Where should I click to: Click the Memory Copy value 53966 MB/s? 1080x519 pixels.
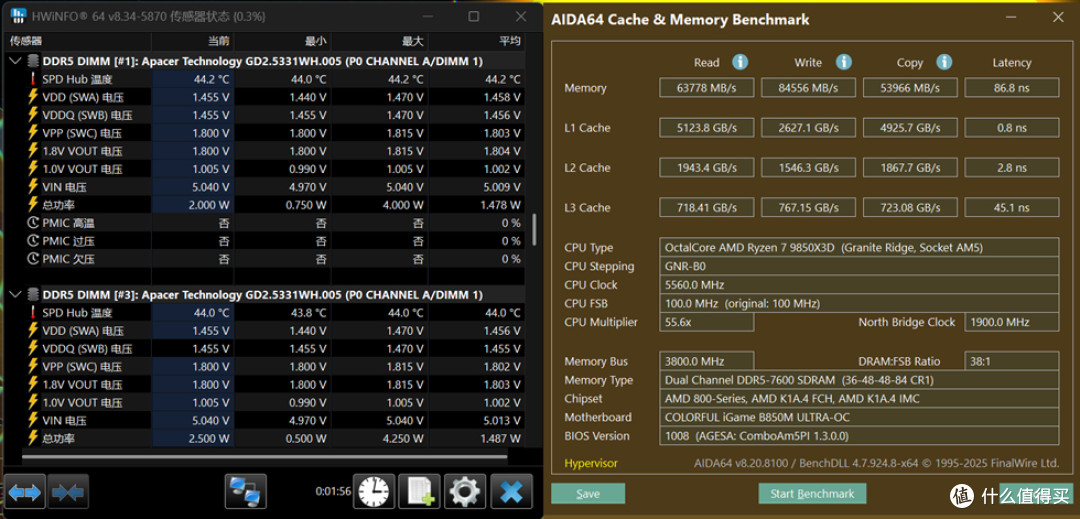[x=909, y=87]
